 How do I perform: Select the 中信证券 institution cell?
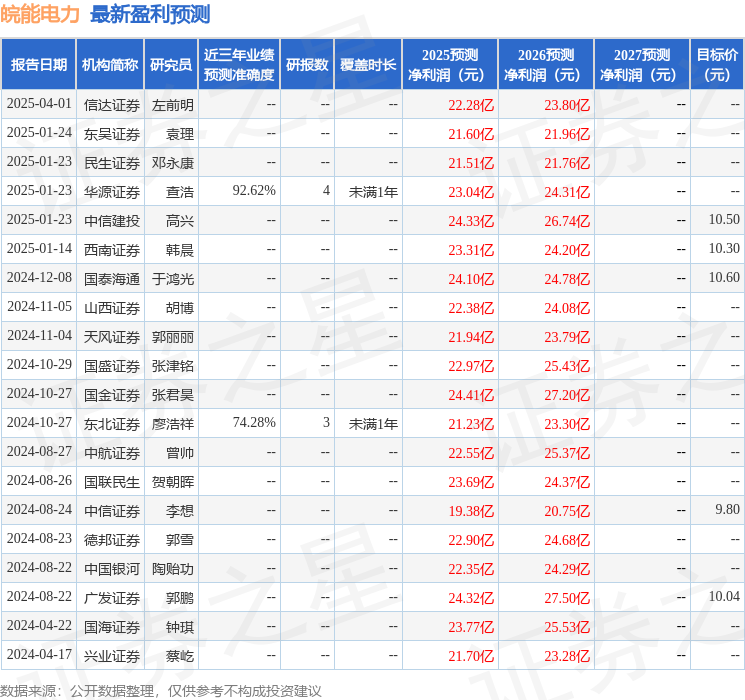tap(112, 511)
